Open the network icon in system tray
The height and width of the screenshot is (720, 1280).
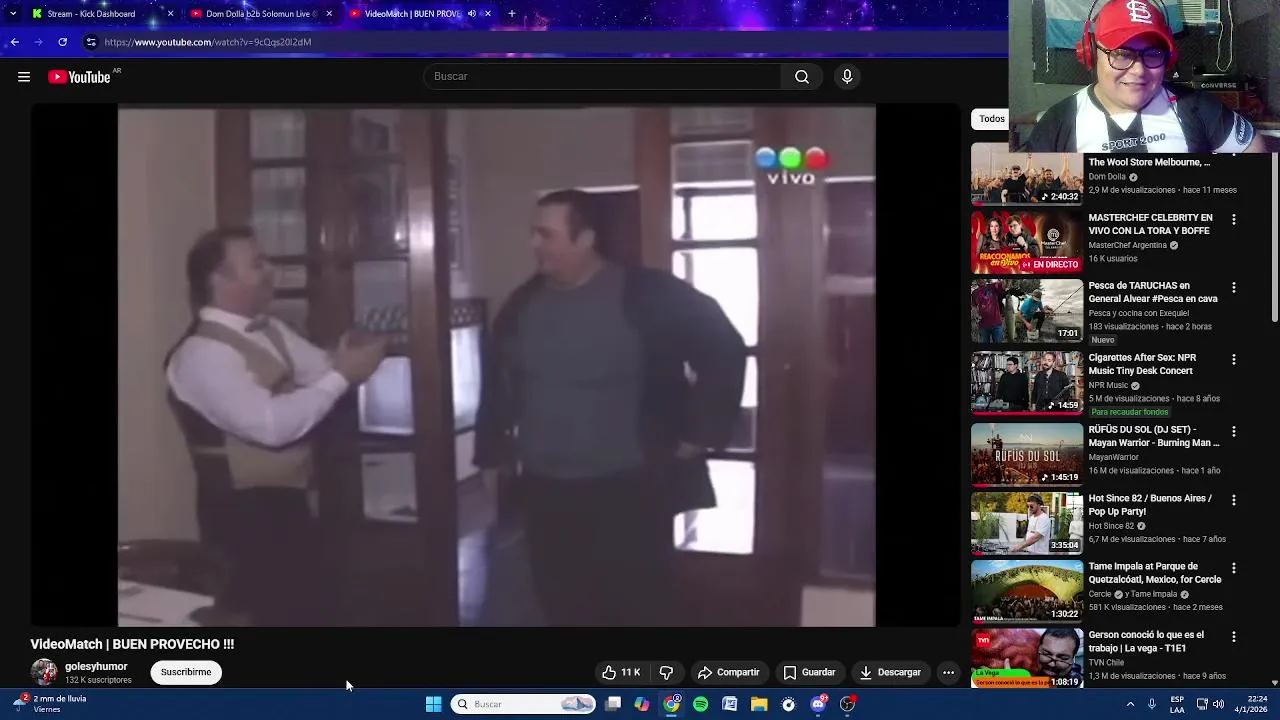(x=1202, y=704)
